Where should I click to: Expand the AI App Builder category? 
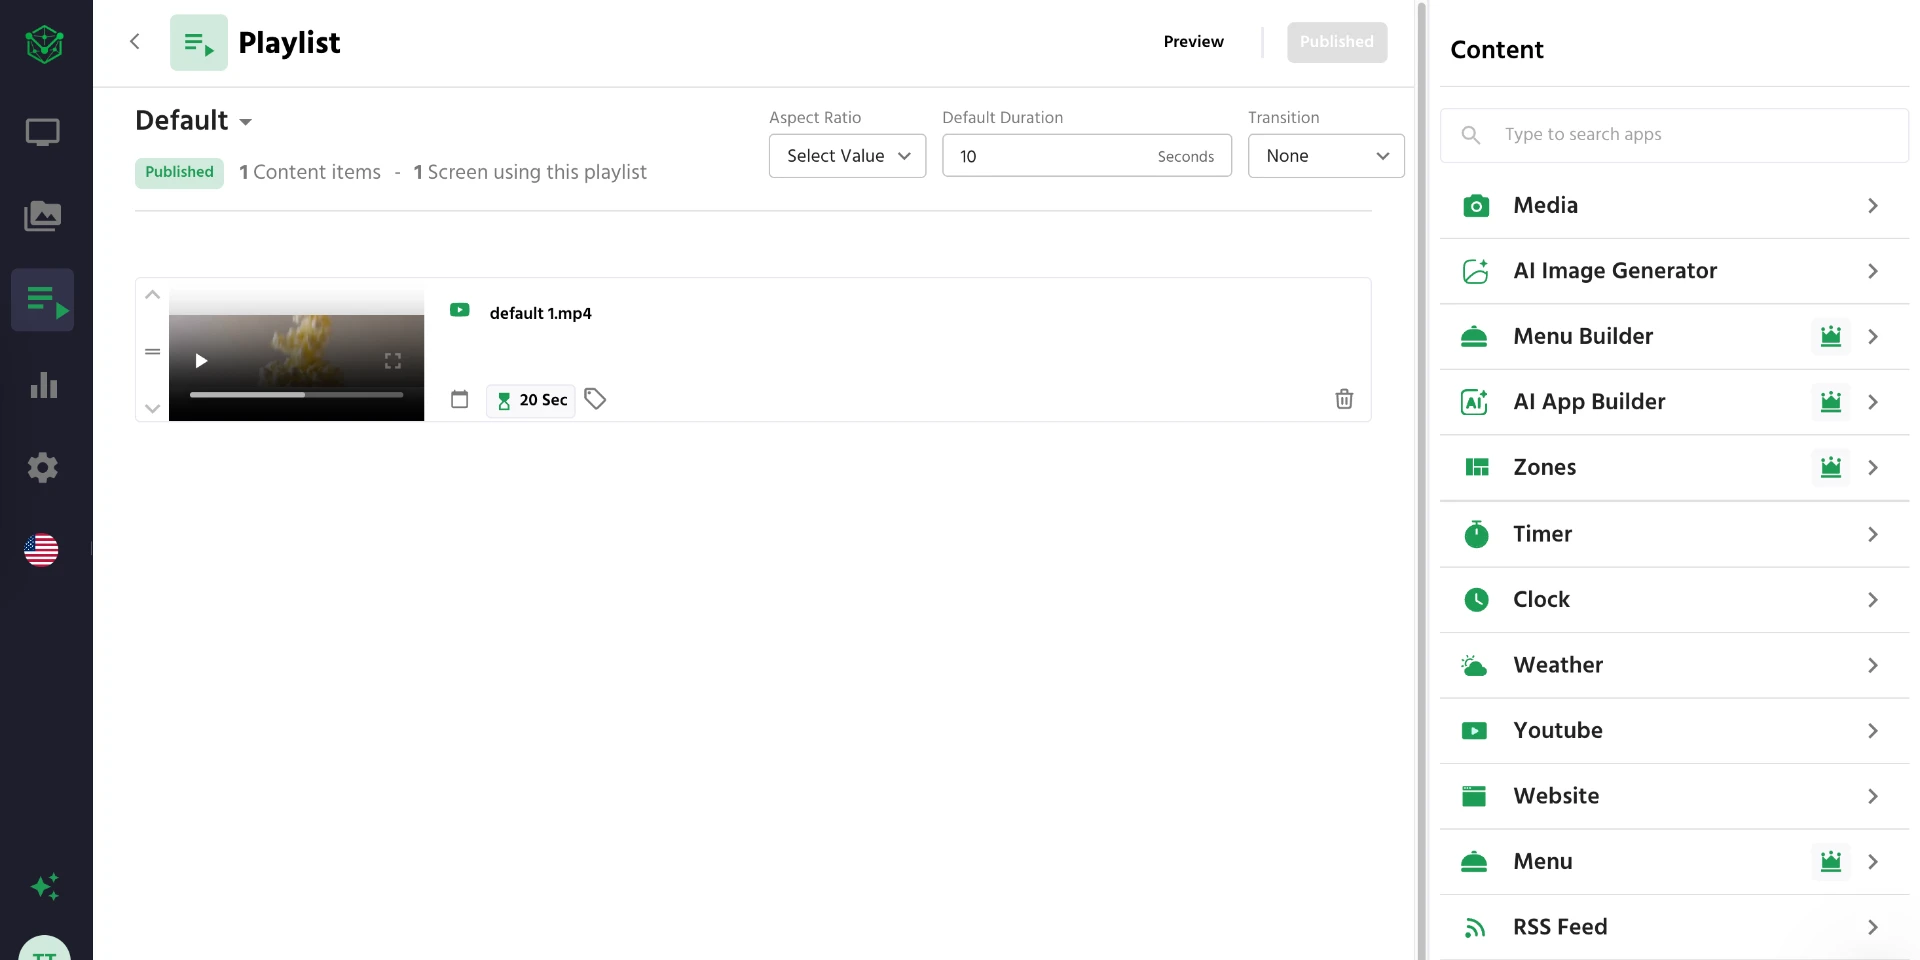pos(1674,402)
